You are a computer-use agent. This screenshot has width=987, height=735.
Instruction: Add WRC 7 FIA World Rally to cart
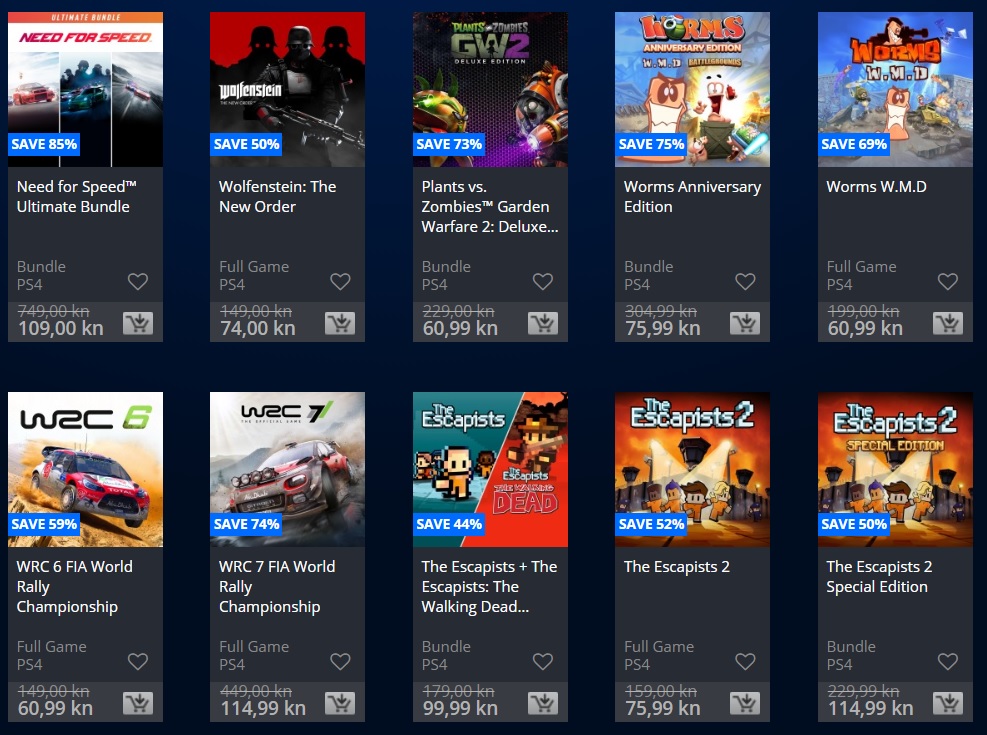pyautogui.click(x=340, y=704)
